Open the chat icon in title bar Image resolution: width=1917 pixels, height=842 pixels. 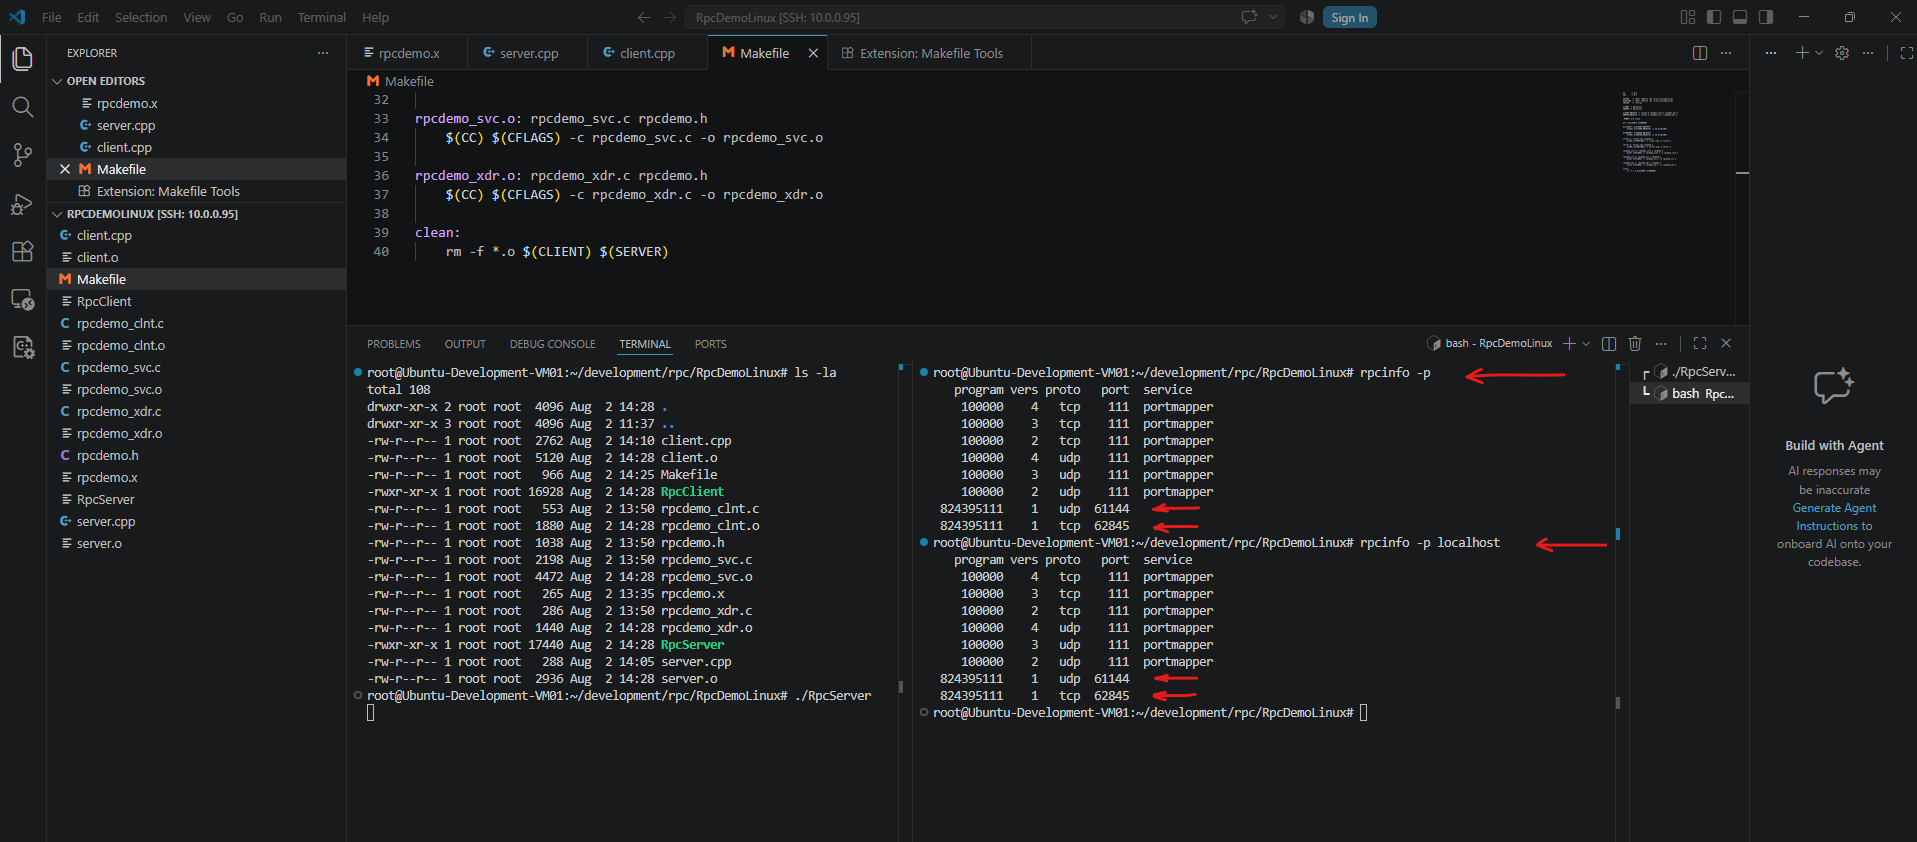(1249, 17)
